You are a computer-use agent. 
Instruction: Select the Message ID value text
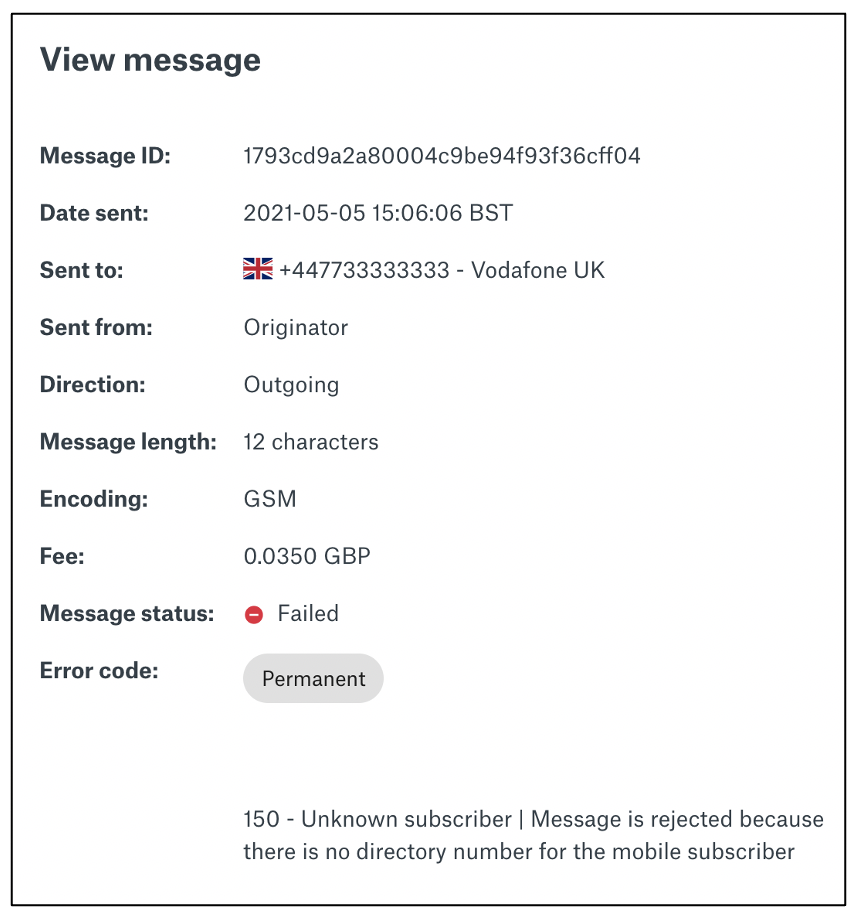tap(442, 156)
